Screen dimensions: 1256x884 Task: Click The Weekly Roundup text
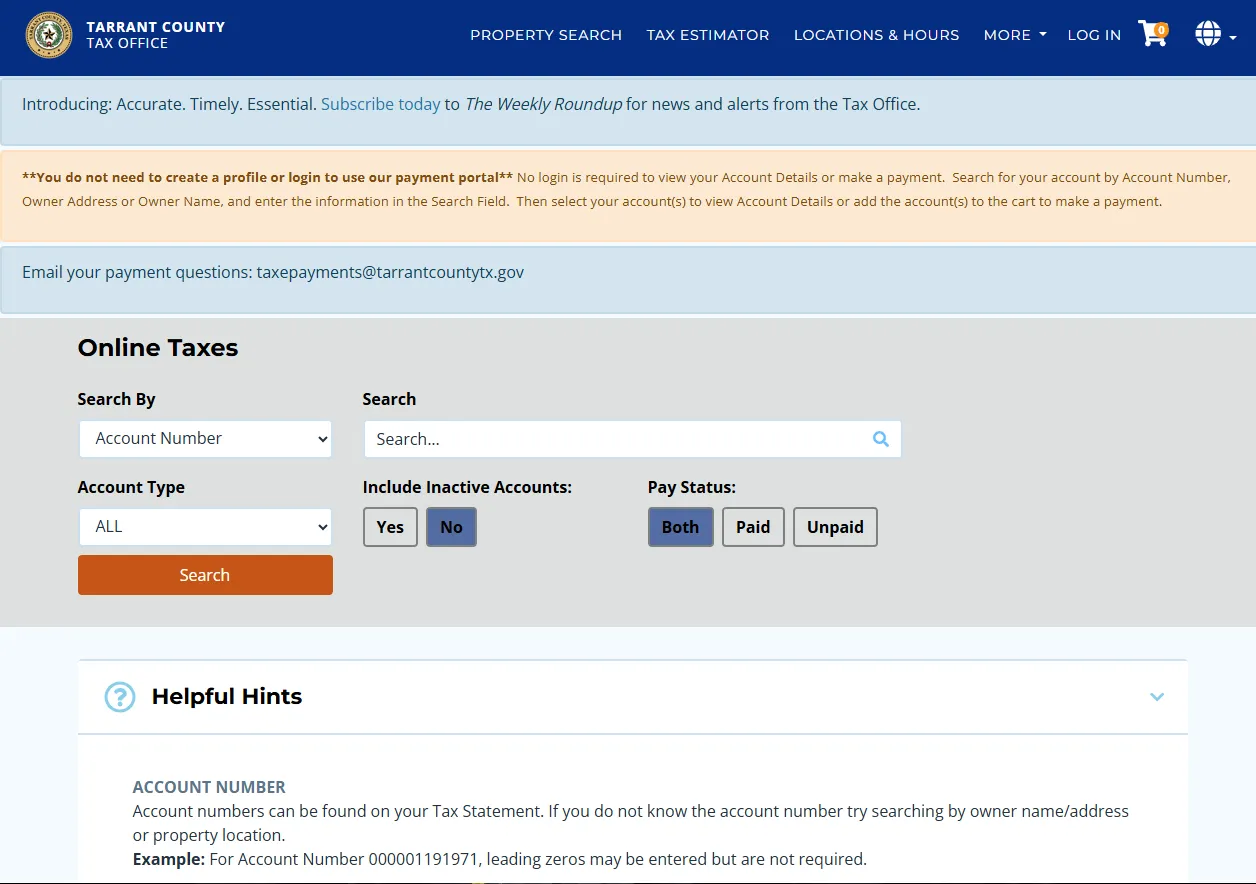pos(544,104)
